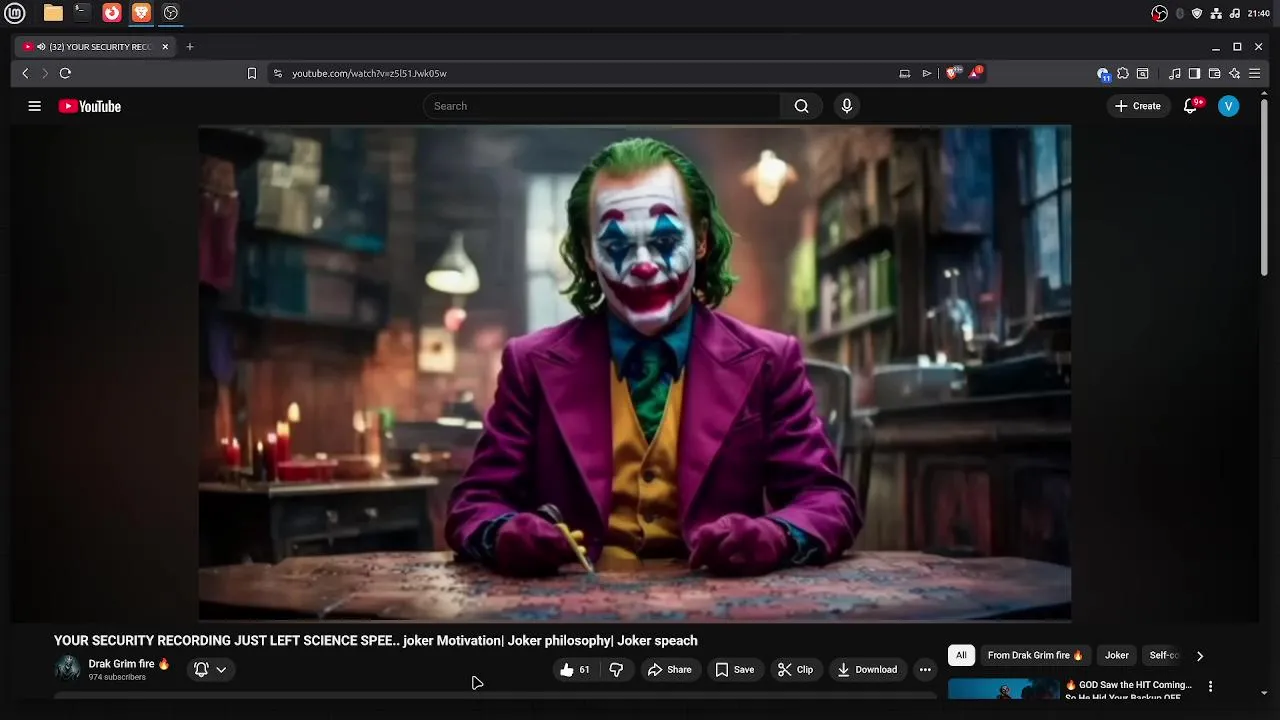Viewport: 1280px width, 720px height.
Task: Click the page vertical scrollbar
Action: point(1264,185)
